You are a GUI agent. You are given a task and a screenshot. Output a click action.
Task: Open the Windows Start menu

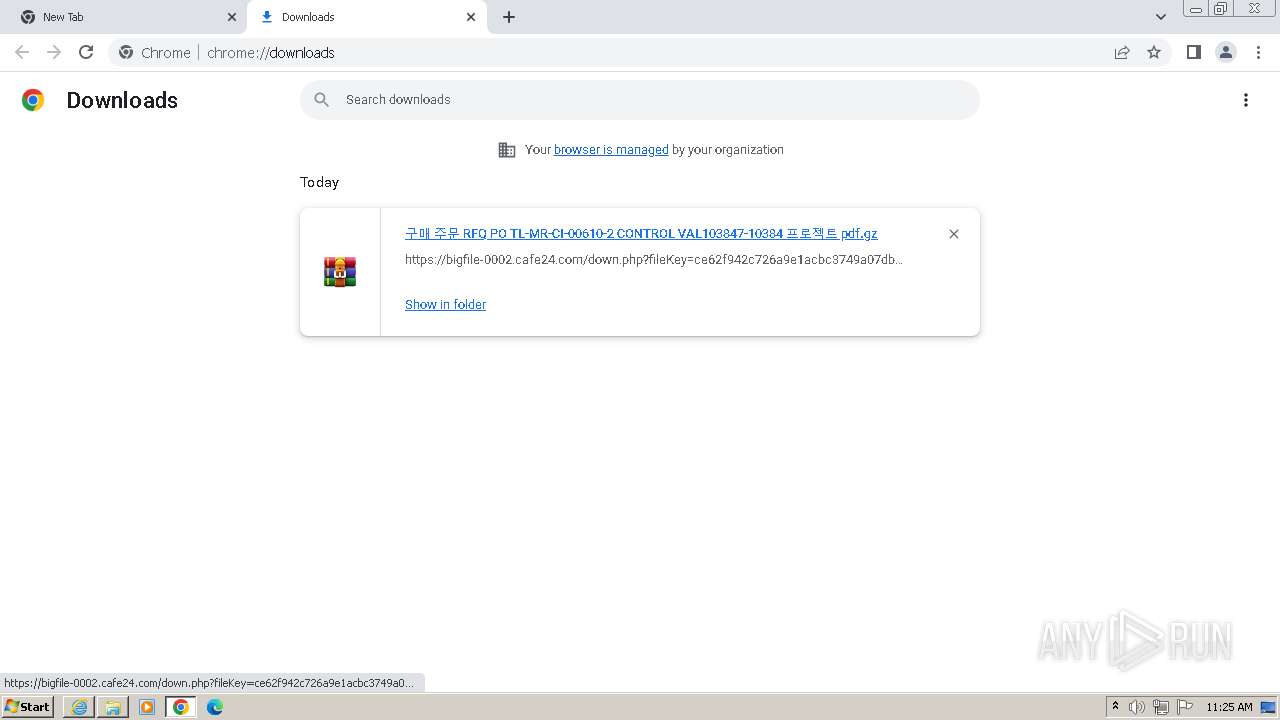point(27,707)
